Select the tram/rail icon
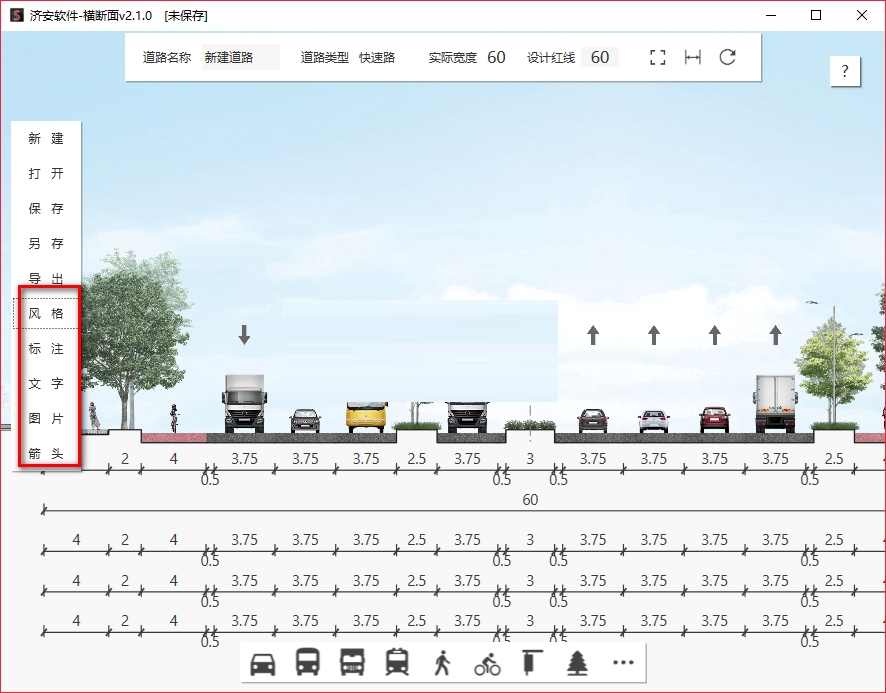 (397, 662)
